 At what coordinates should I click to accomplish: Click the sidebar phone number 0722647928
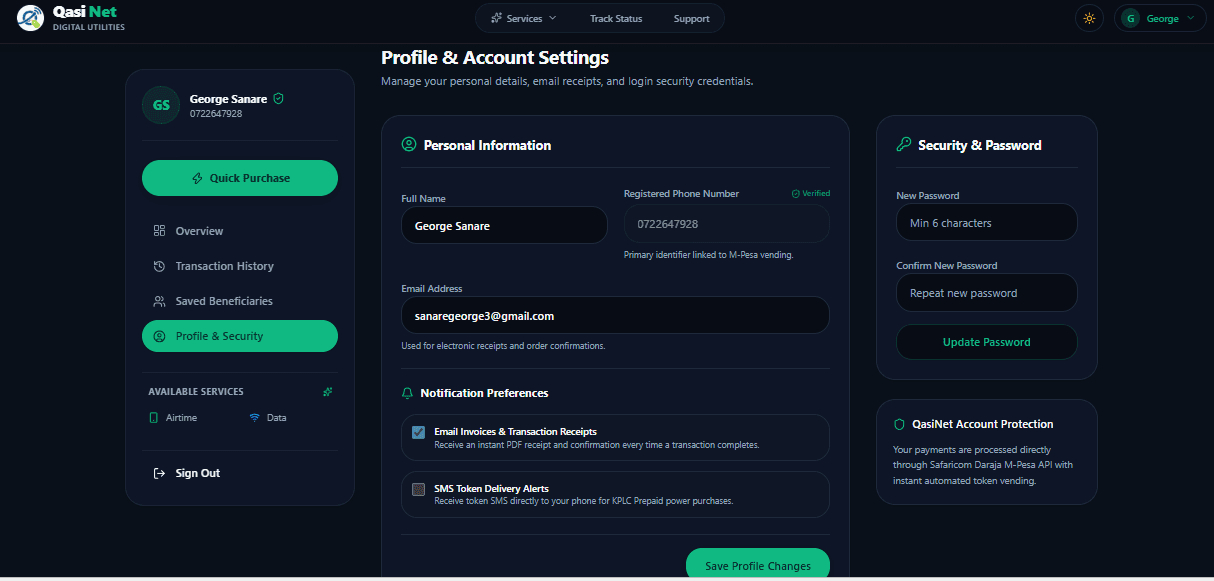[216, 114]
